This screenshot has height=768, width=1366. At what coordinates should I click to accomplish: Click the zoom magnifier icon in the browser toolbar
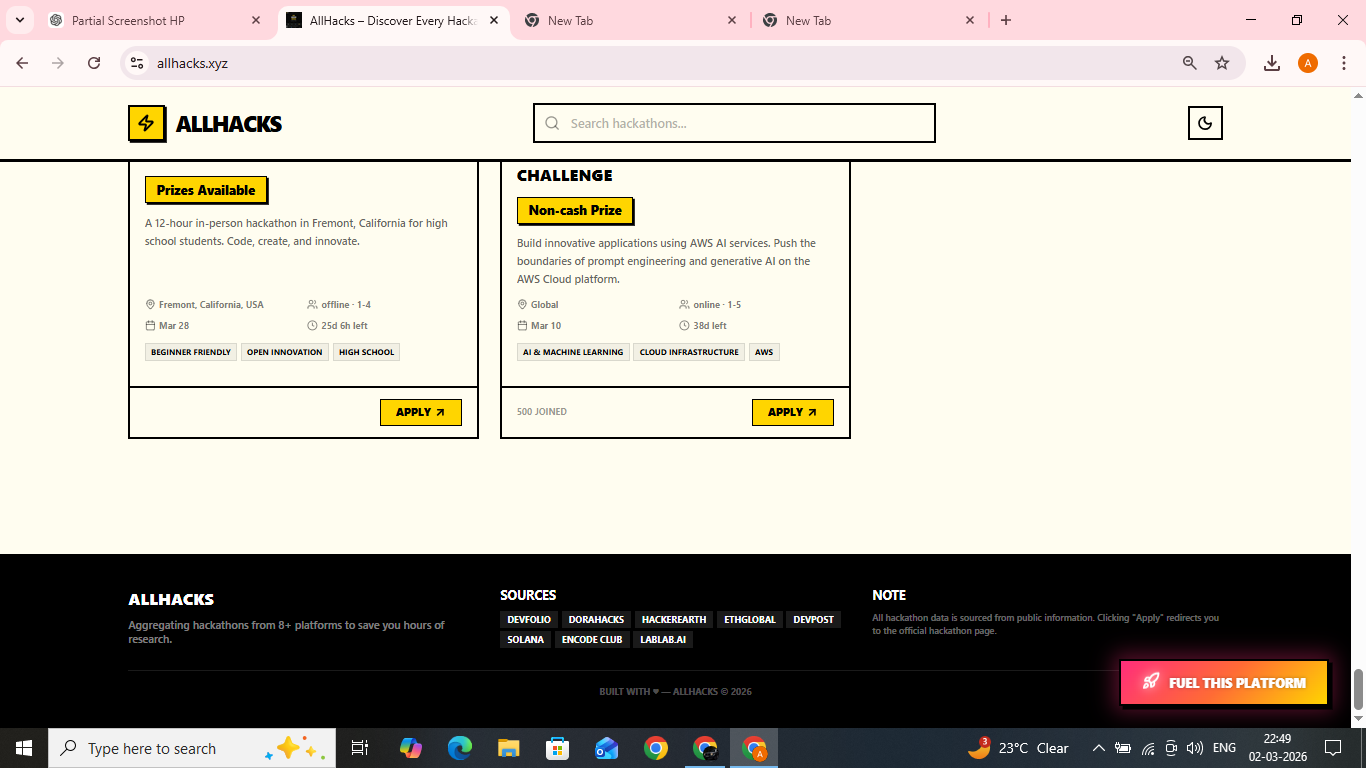(x=1189, y=62)
